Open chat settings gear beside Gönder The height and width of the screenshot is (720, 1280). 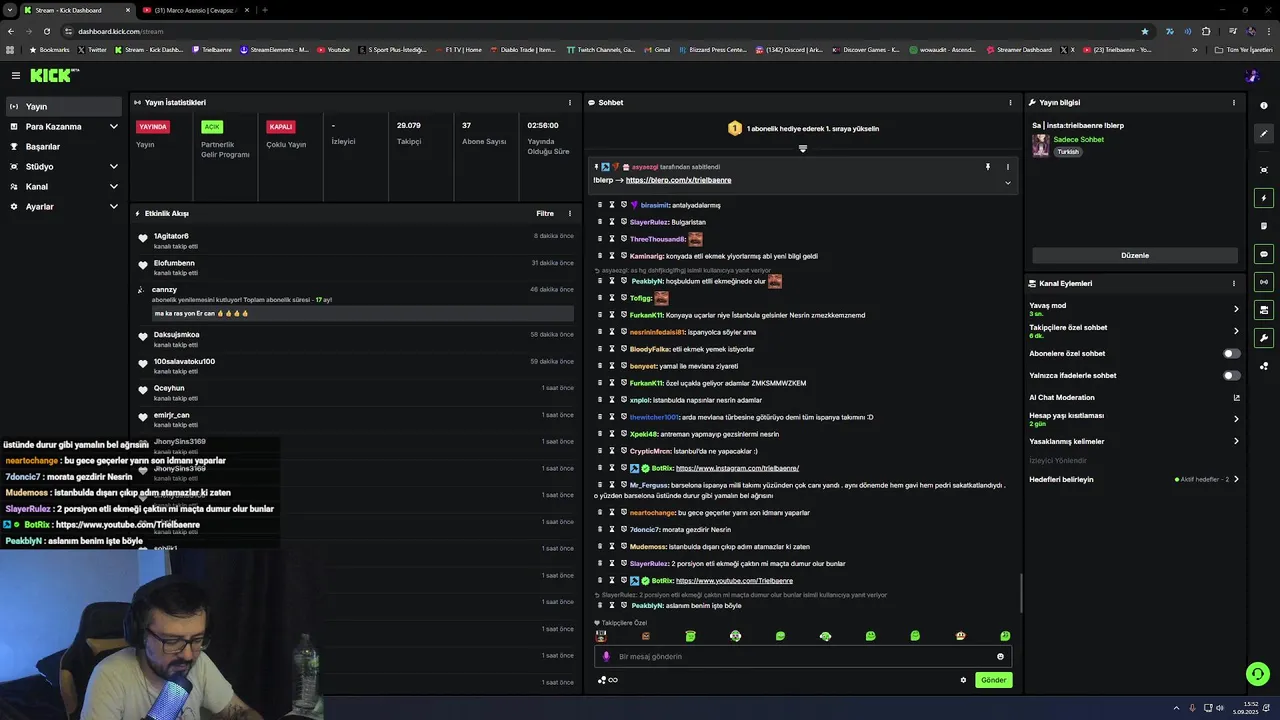pyautogui.click(x=963, y=680)
